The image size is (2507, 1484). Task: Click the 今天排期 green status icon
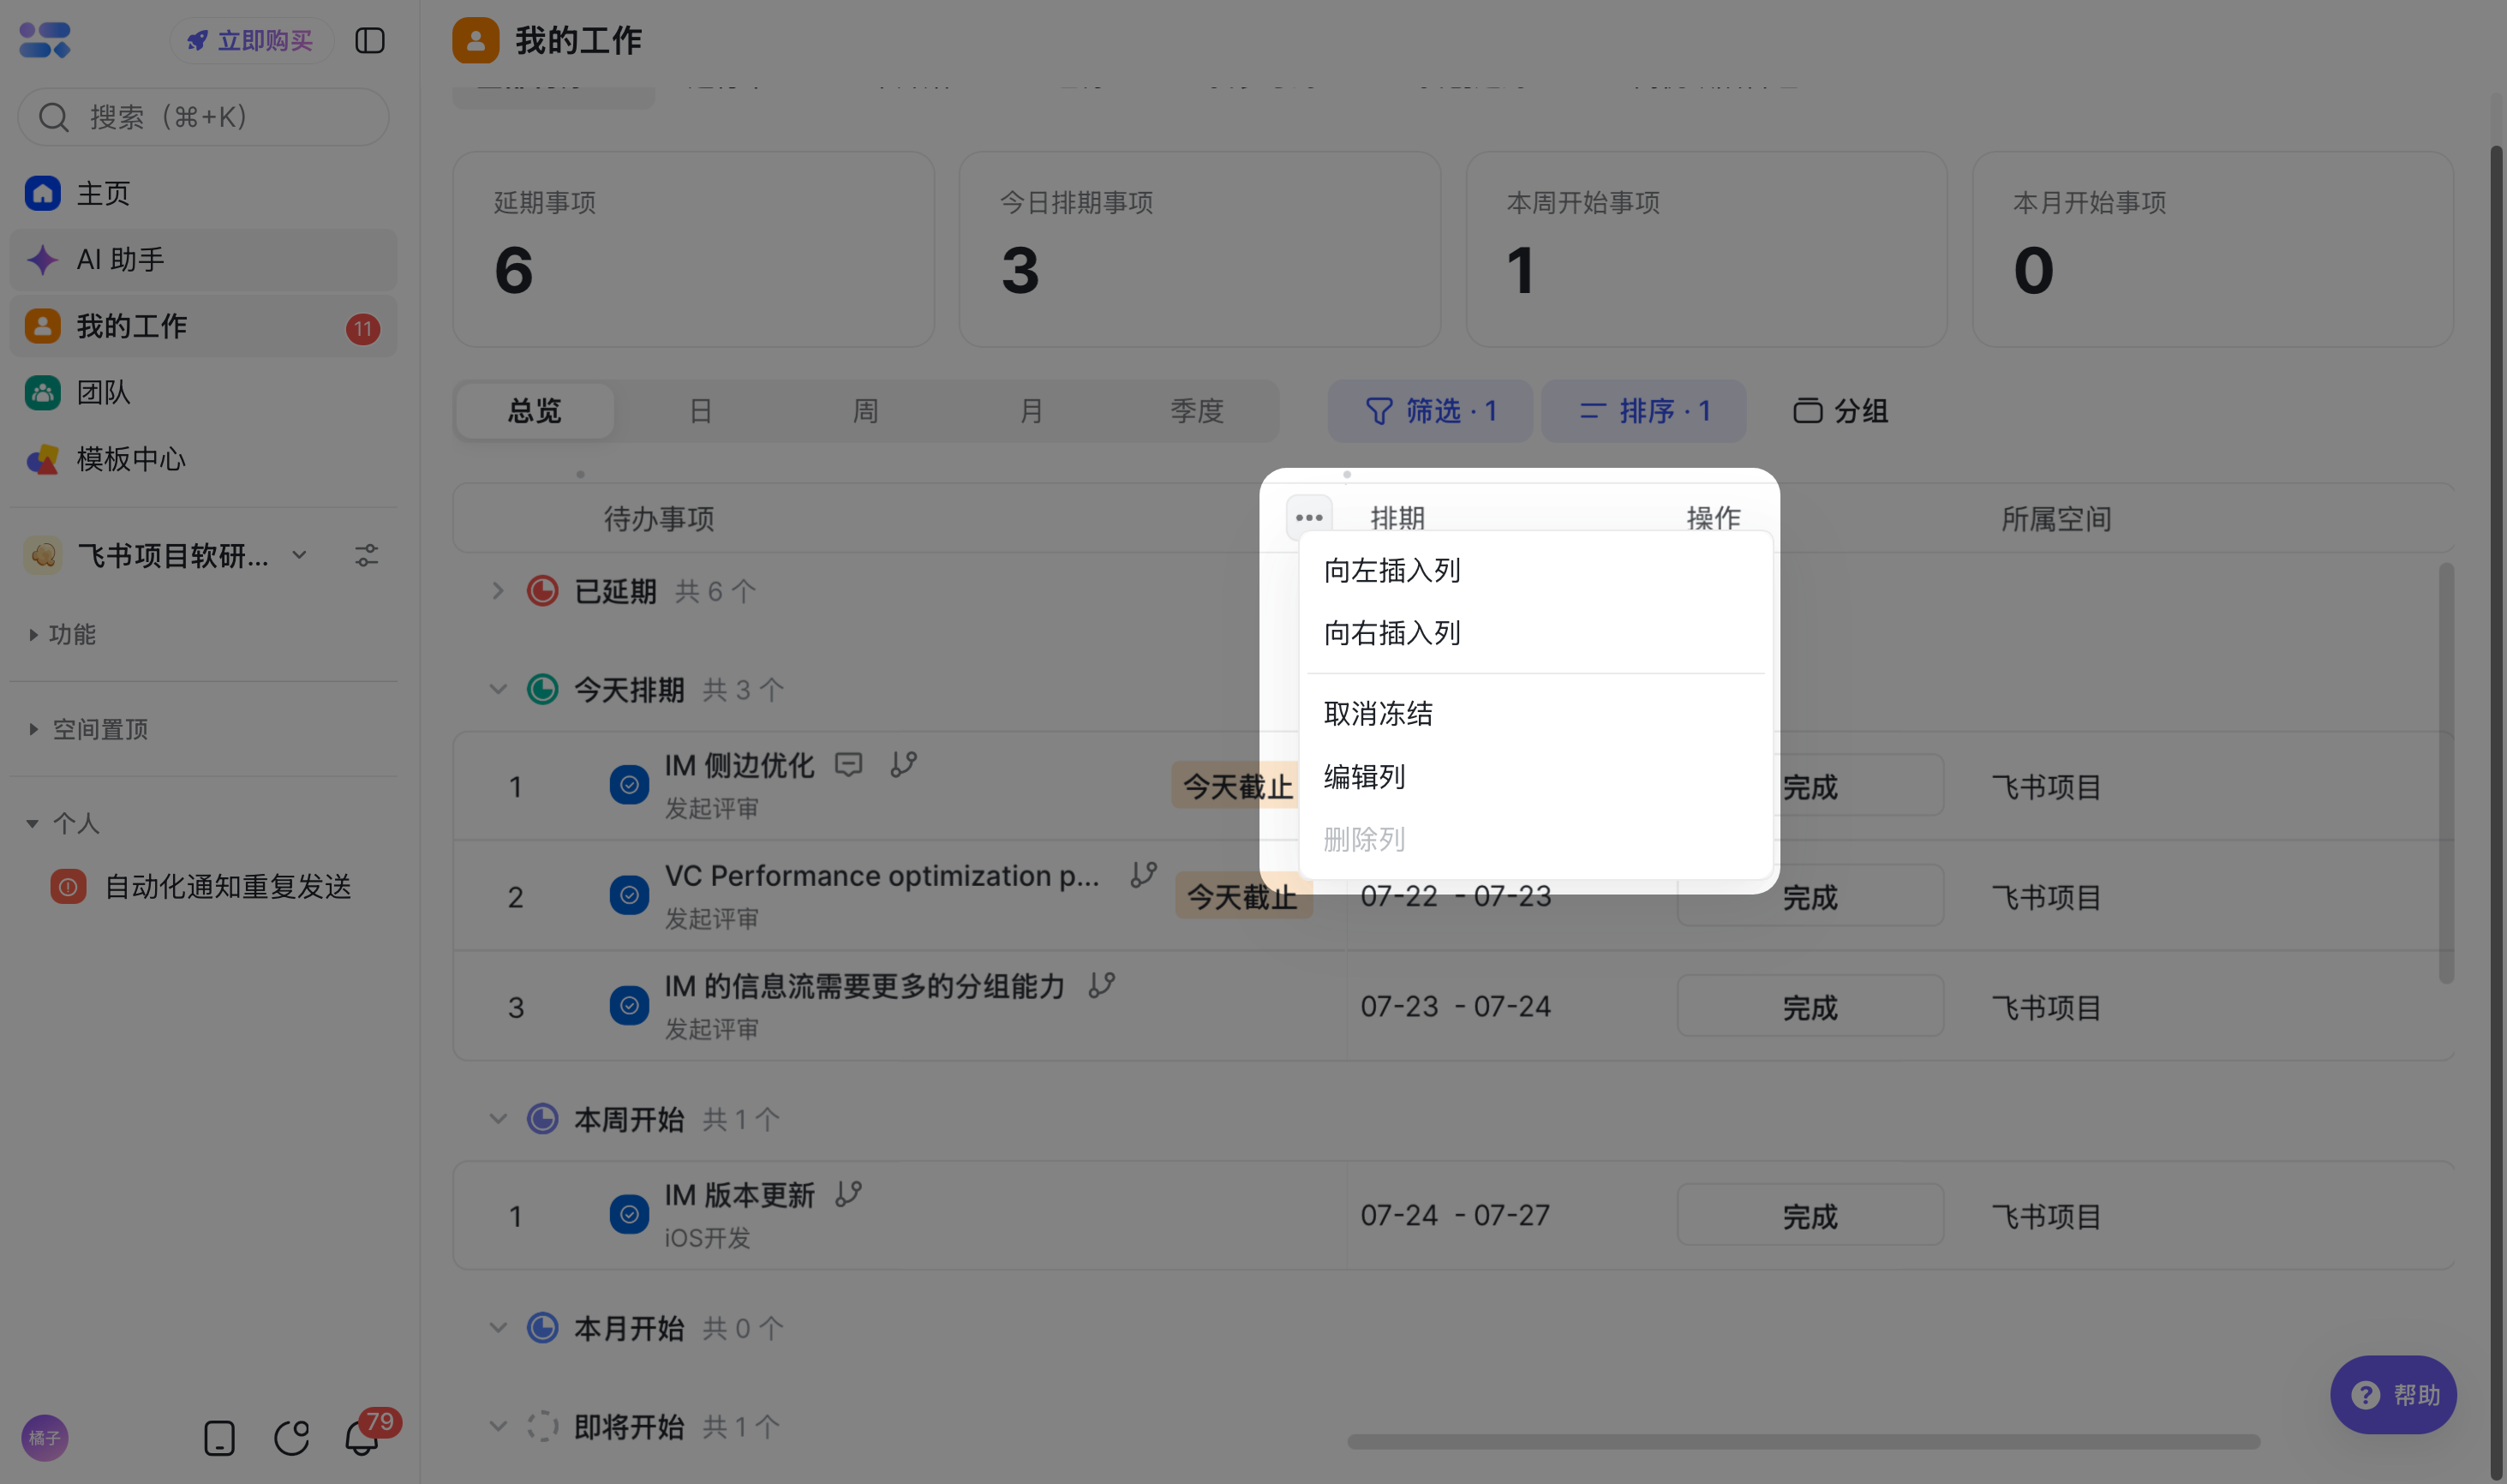pyautogui.click(x=542, y=689)
